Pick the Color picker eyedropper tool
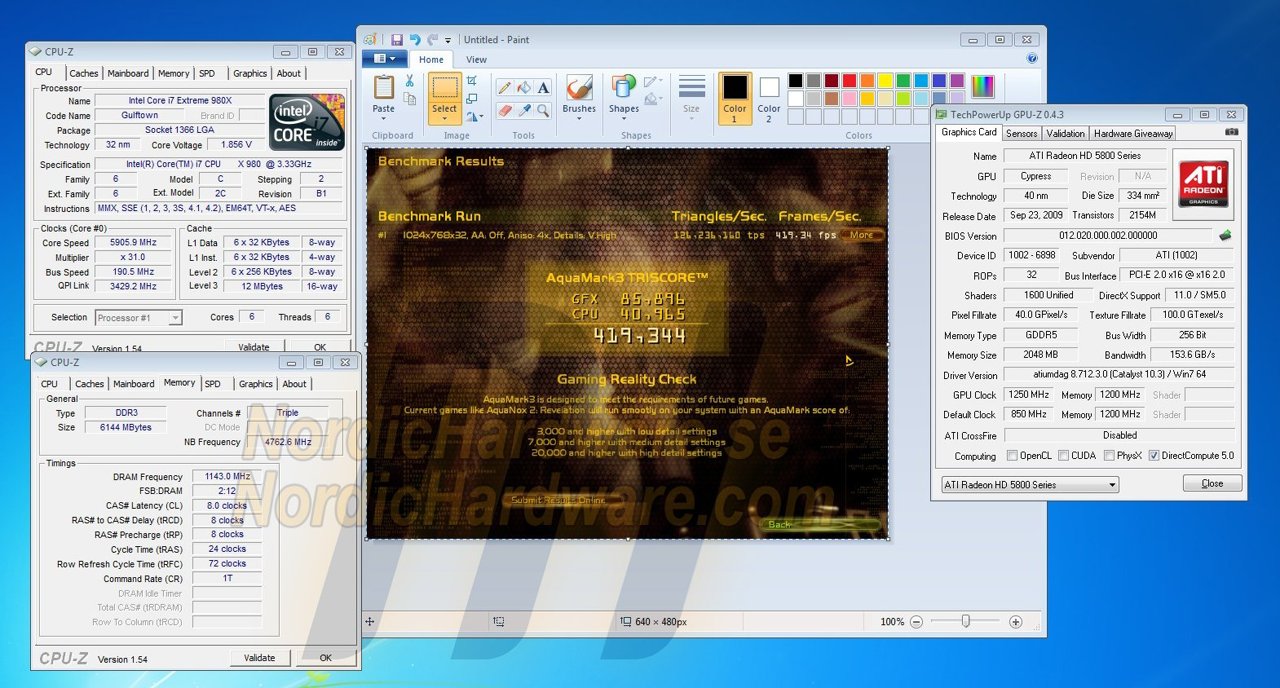This screenshot has width=1280, height=688. (524, 110)
